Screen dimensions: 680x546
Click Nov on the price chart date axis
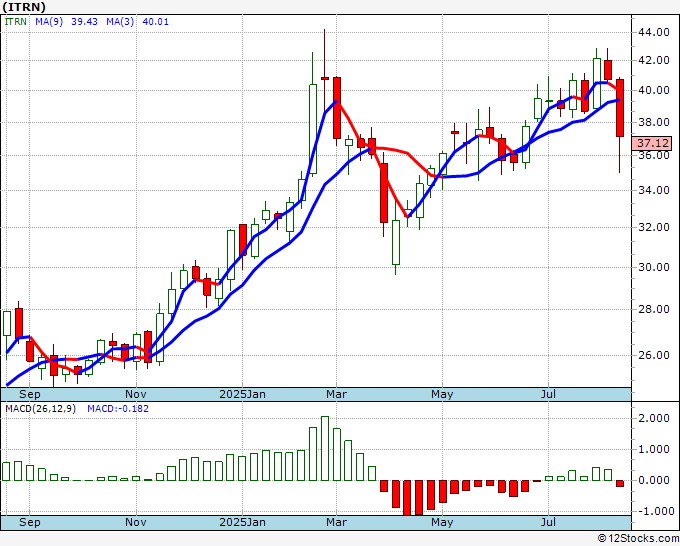136,394
